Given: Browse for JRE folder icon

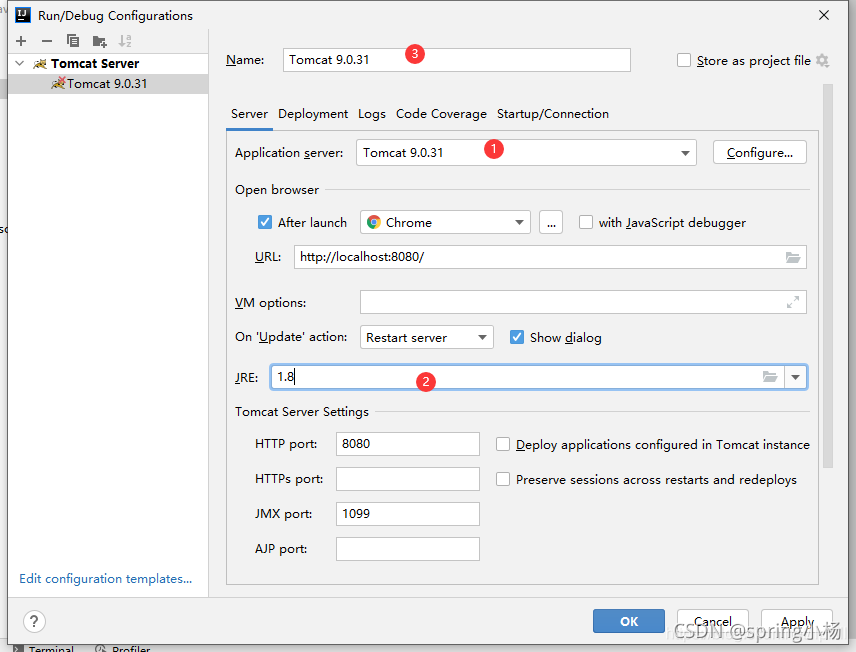Looking at the screenshot, I should pyautogui.click(x=770, y=377).
